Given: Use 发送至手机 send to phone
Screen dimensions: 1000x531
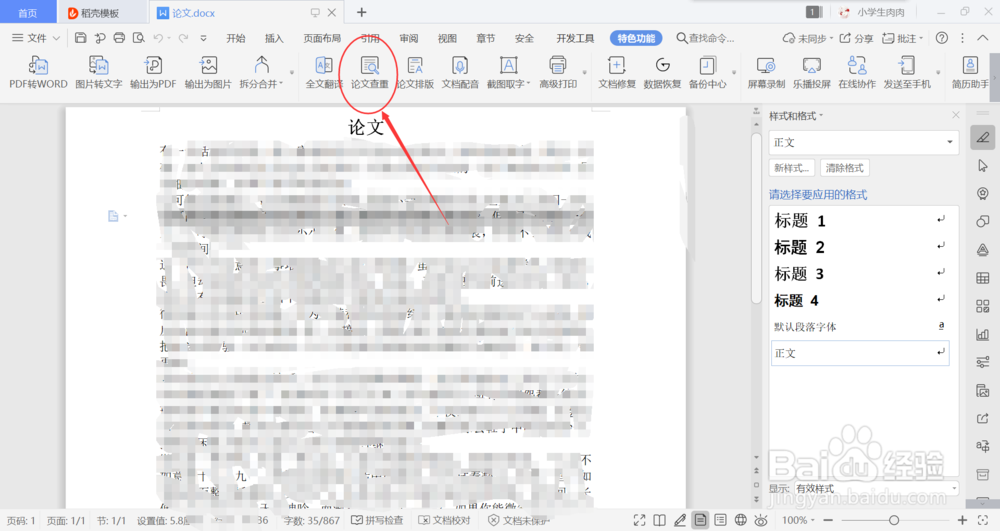Looking at the screenshot, I should pos(907,73).
